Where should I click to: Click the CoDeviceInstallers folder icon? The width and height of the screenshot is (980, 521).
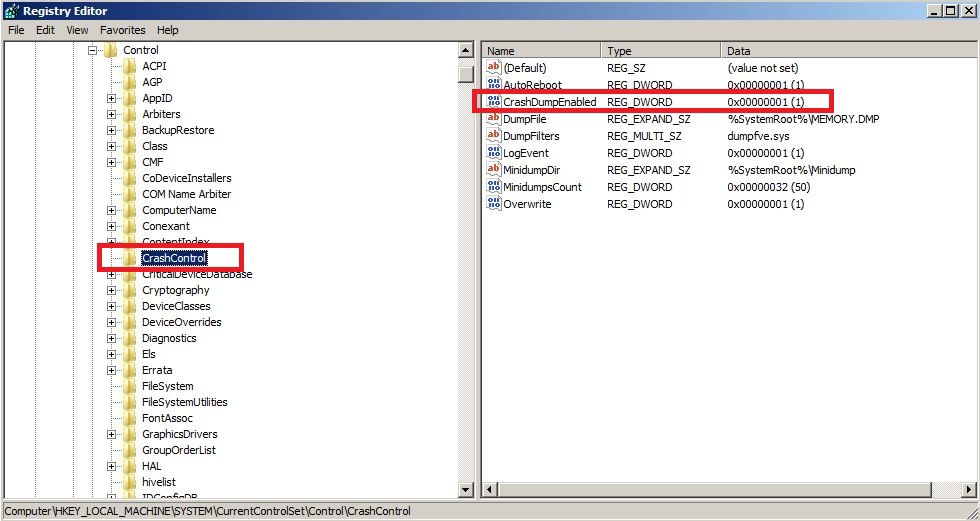coord(129,178)
